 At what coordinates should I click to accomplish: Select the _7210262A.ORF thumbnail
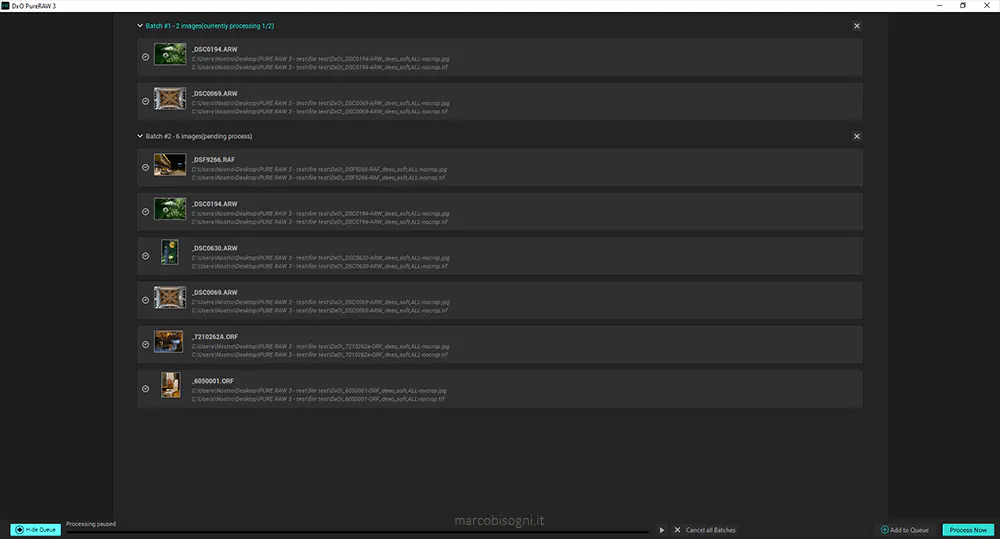click(x=168, y=341)
